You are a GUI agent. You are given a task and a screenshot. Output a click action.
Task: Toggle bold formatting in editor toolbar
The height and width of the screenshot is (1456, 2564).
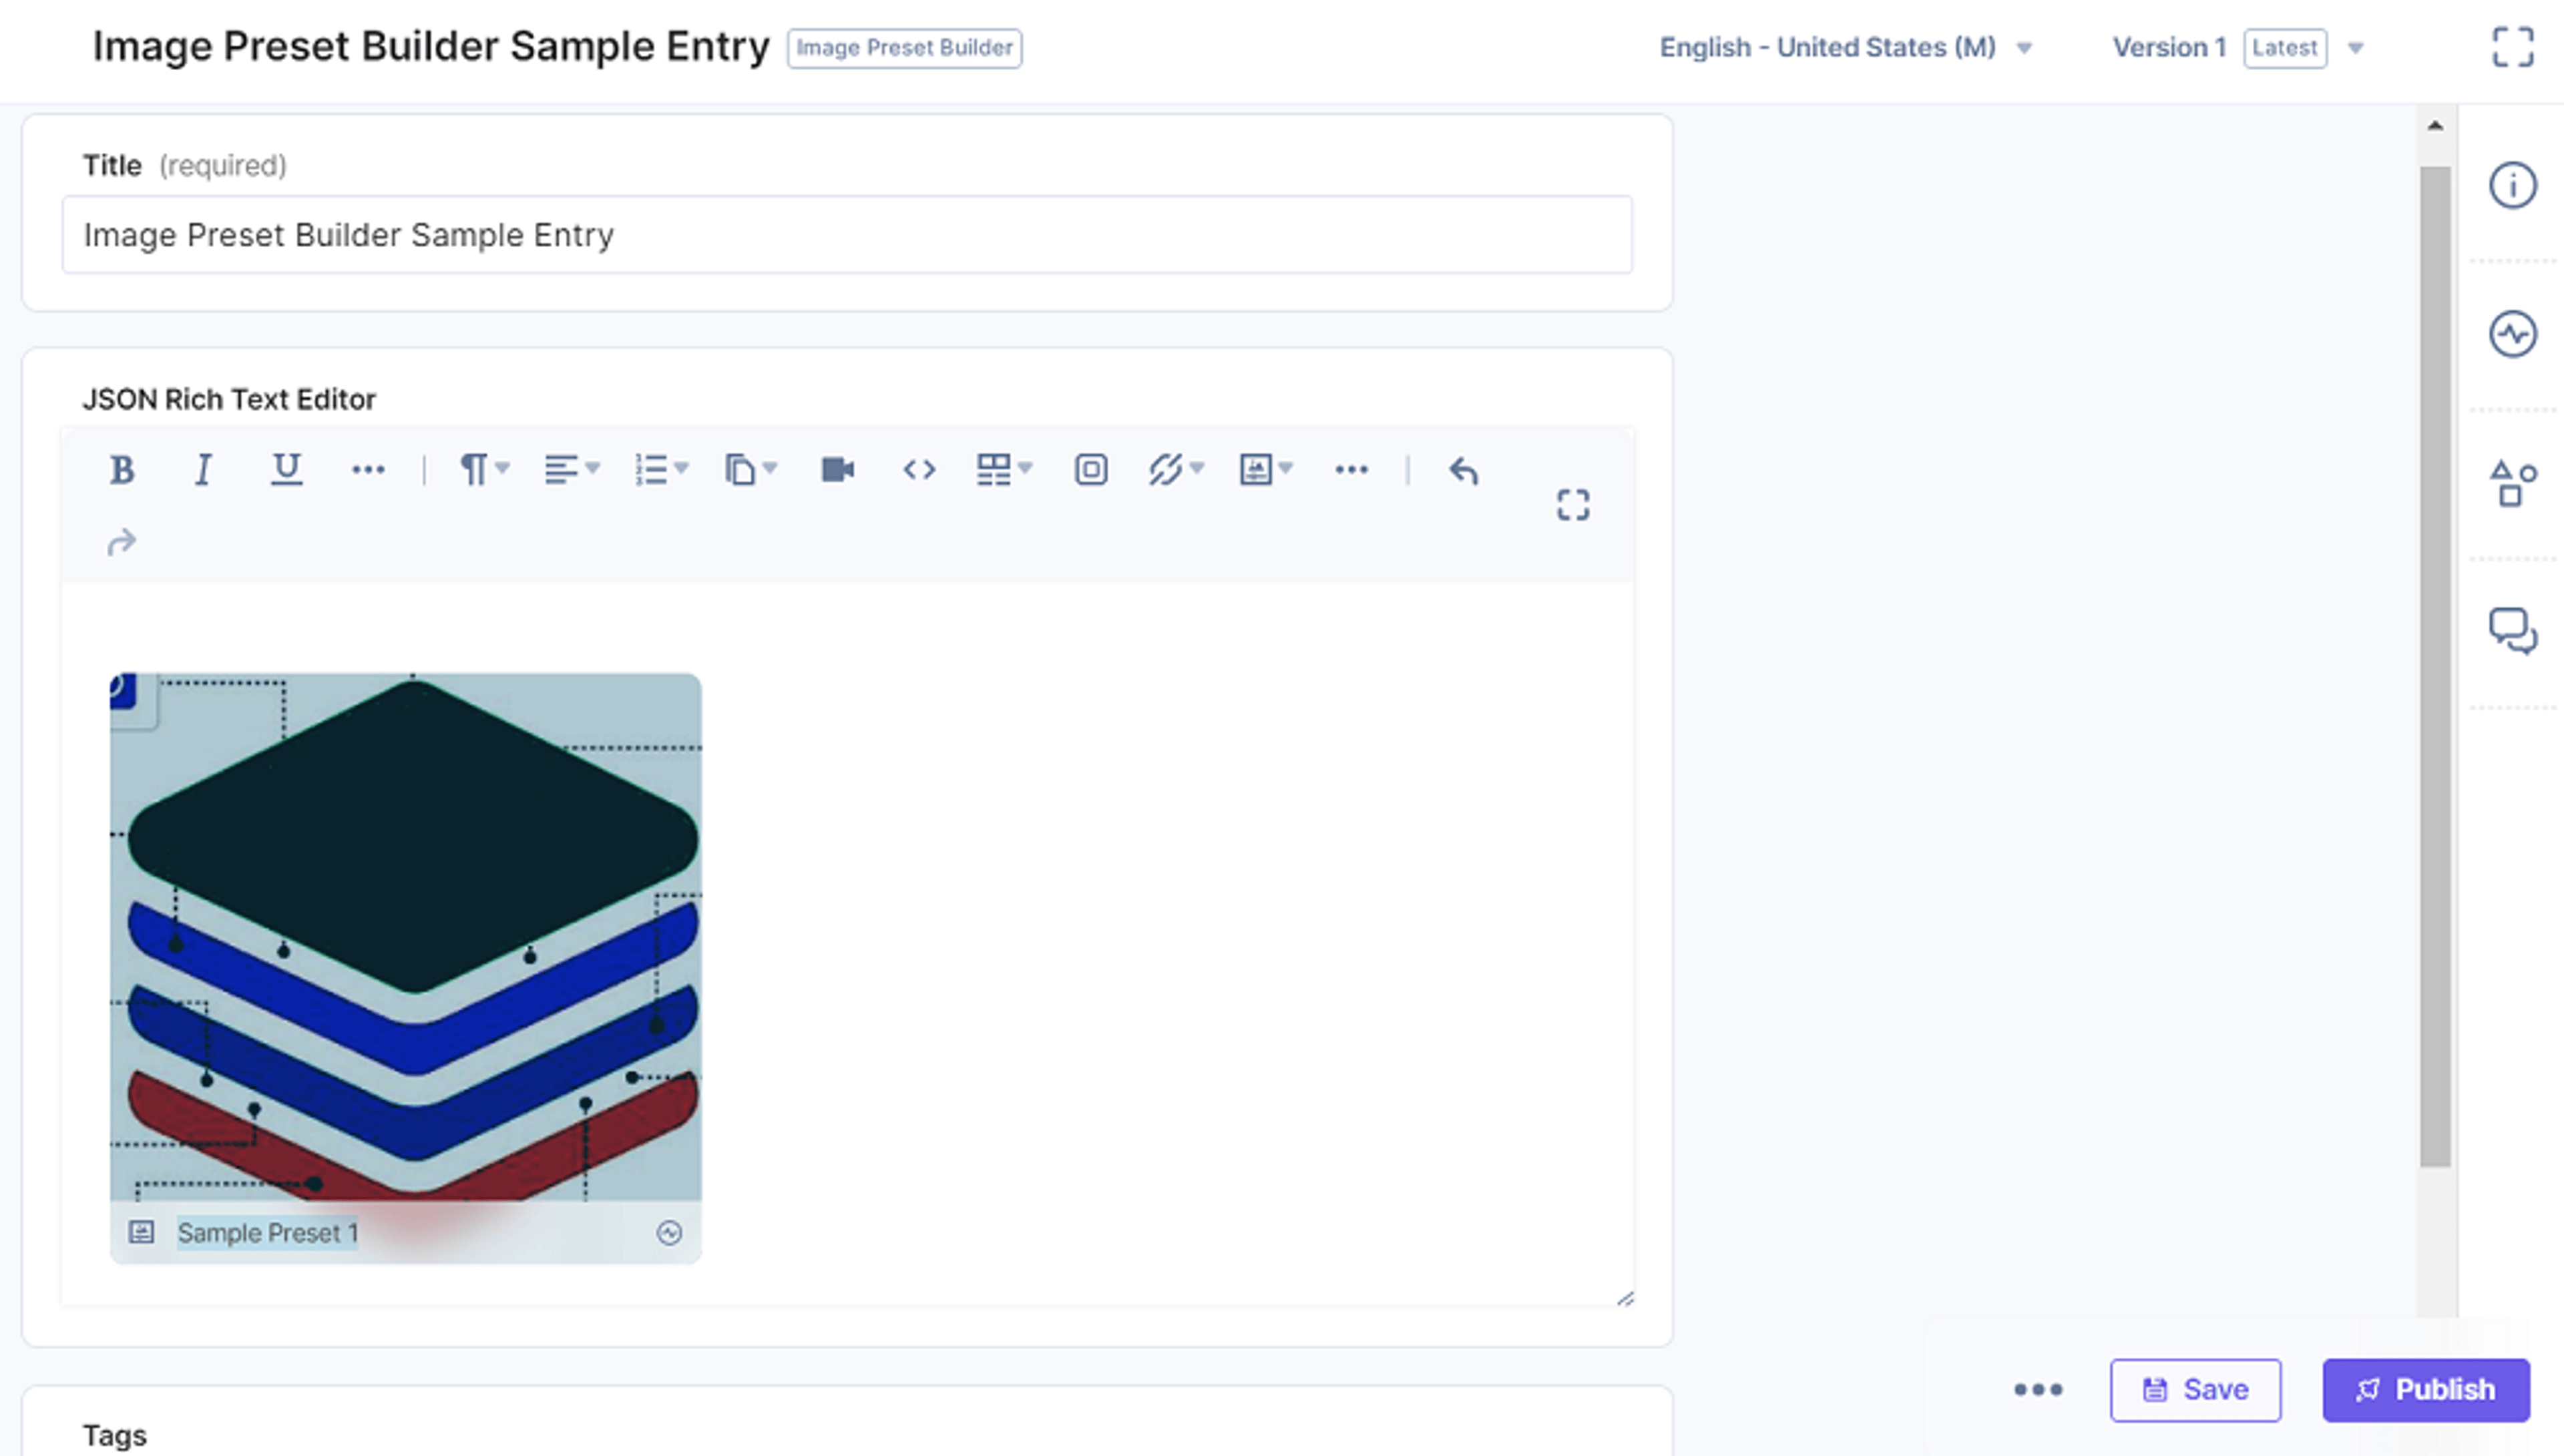(122, 469)
